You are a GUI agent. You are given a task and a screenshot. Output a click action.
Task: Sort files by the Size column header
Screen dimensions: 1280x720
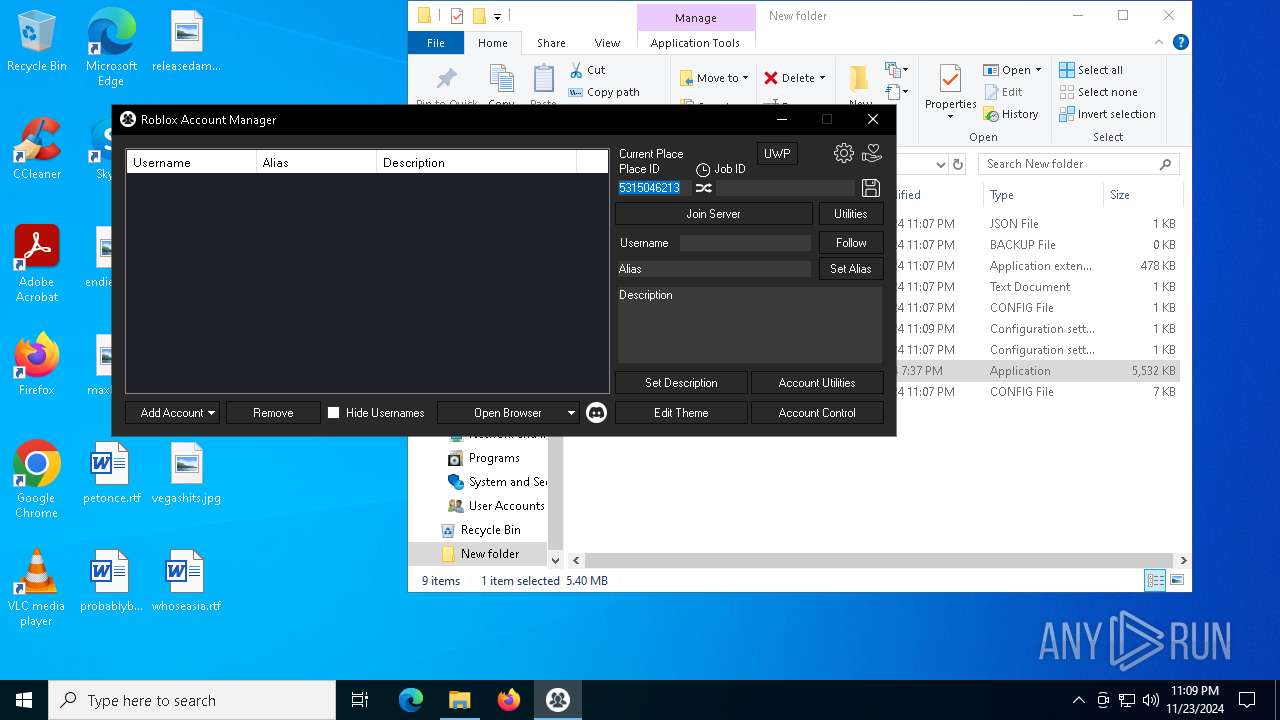(x=1144, y=195)
